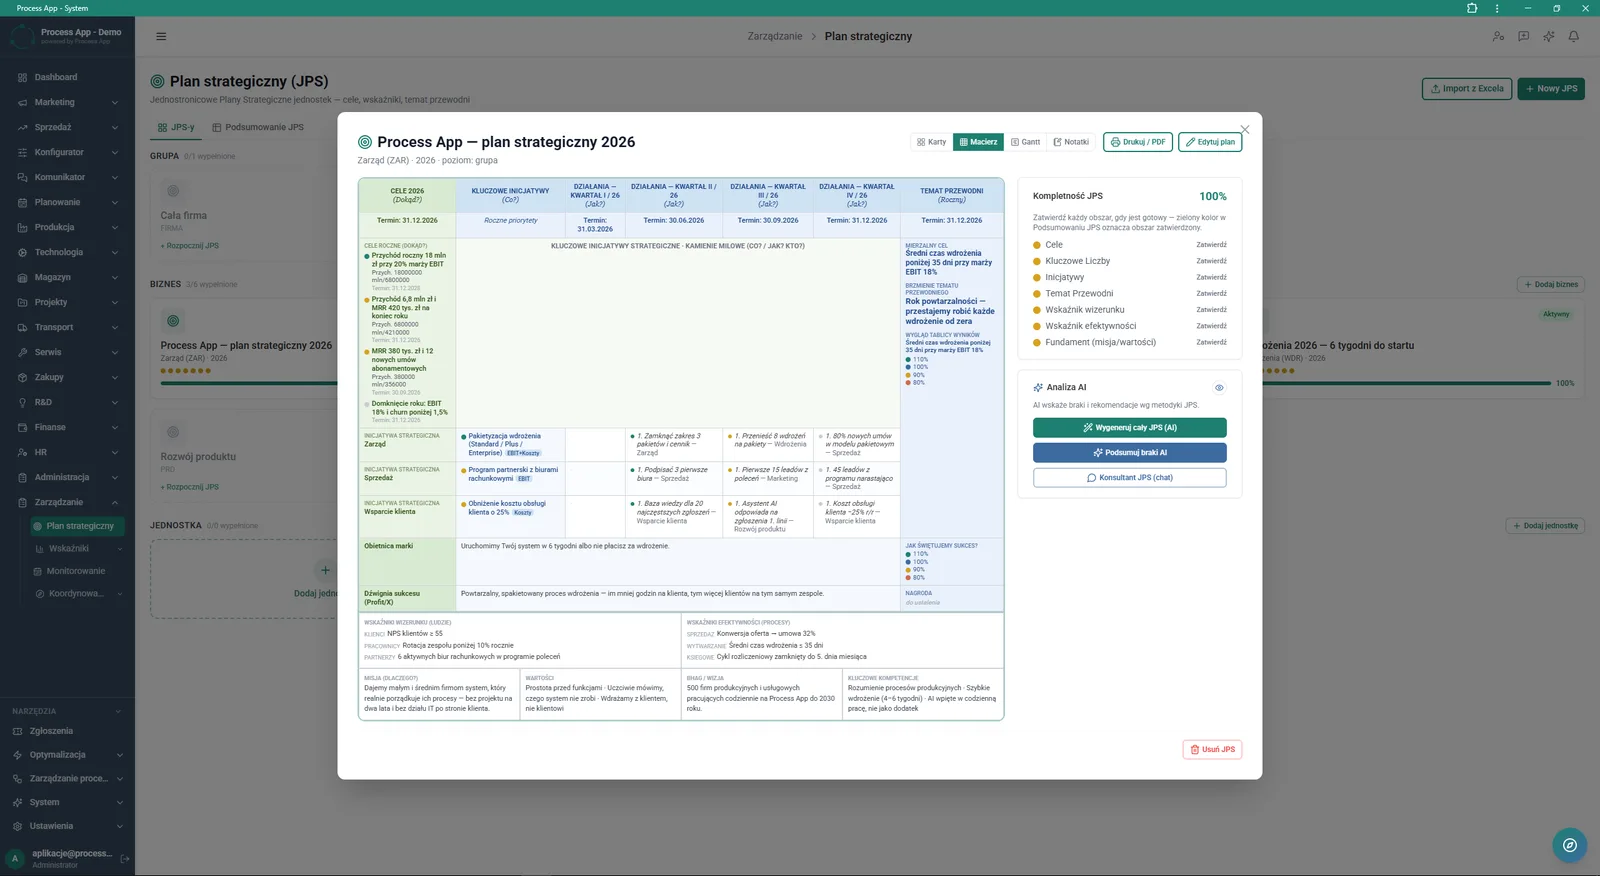Image resolution: width=1600 pixels, height=876 pixels.
Task: Open the messages icon in top bar
Action: click(x=1523, y=36)
